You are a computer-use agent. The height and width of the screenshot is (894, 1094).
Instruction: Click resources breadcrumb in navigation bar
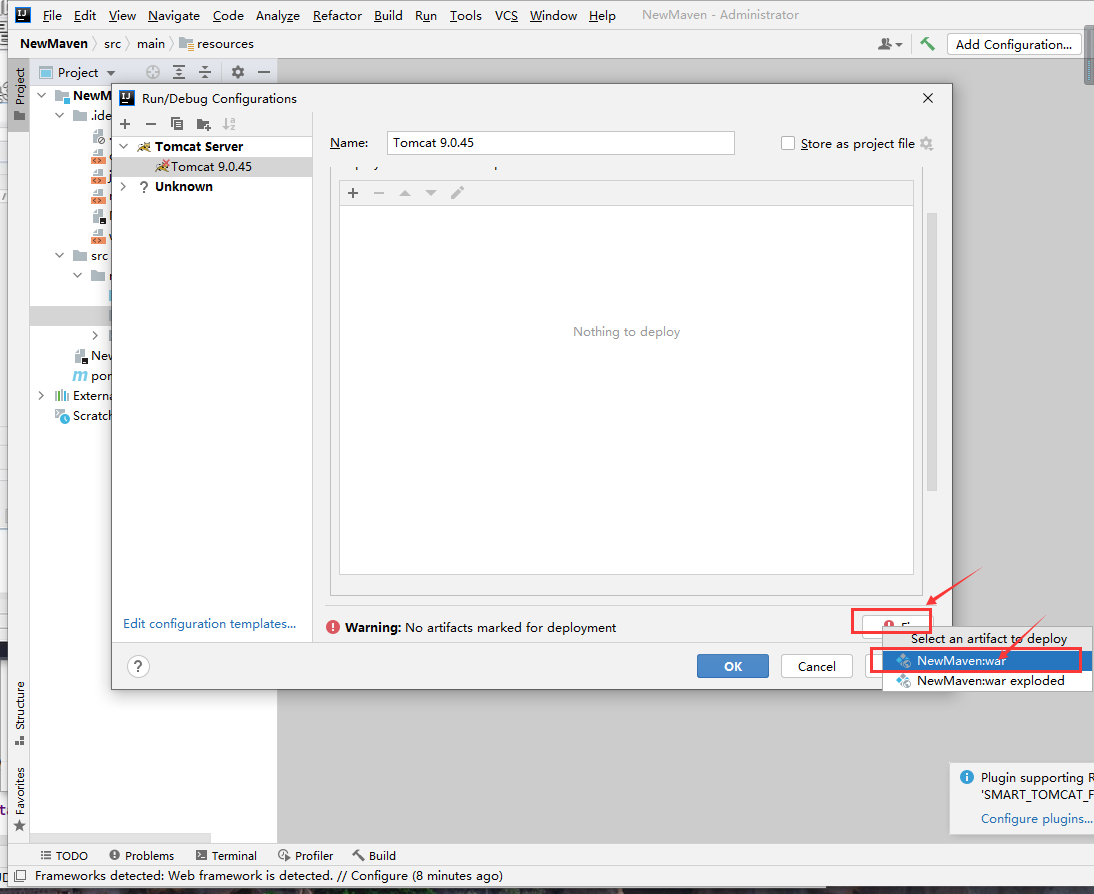[217, 44]
